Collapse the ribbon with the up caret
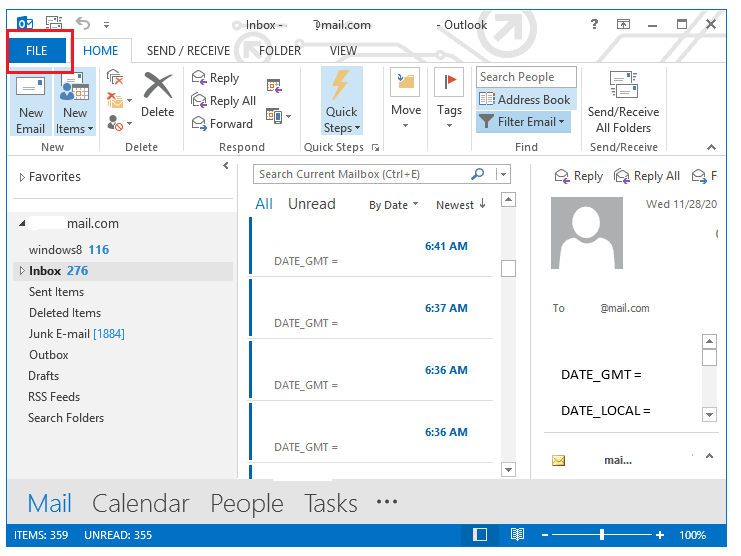Image resolution: width=741 pixels, height=556 pixels. [711, 147]
